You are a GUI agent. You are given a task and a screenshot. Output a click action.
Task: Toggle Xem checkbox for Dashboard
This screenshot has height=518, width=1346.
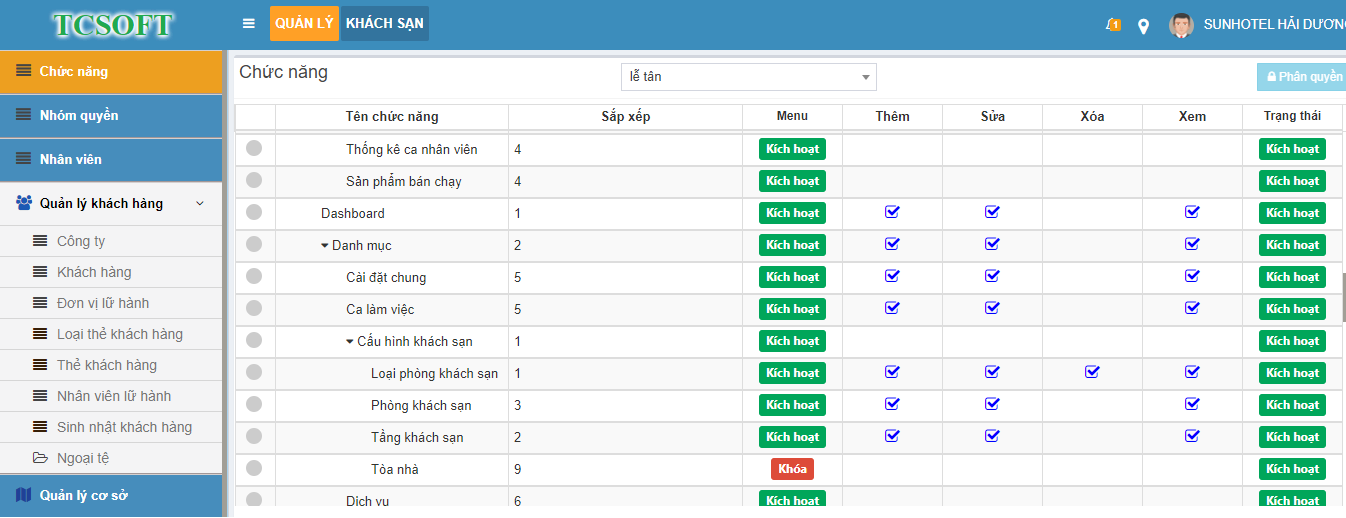tap(1192, 212)
